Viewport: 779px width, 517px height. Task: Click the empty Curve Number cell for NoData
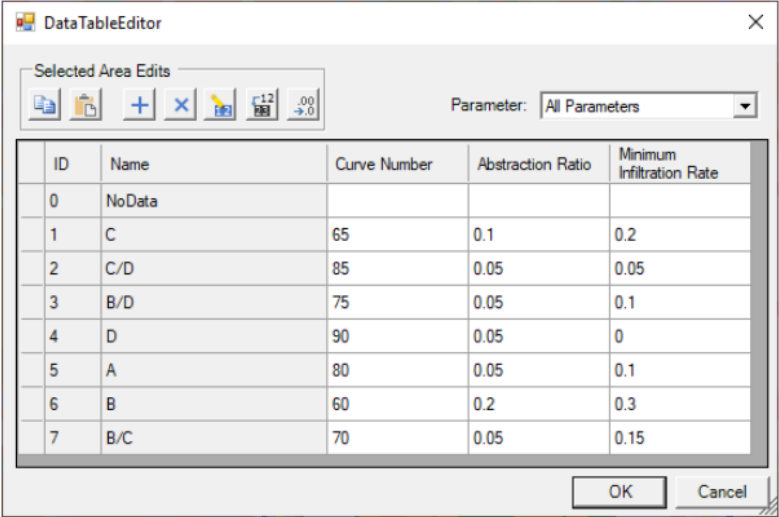pos(397,201)
